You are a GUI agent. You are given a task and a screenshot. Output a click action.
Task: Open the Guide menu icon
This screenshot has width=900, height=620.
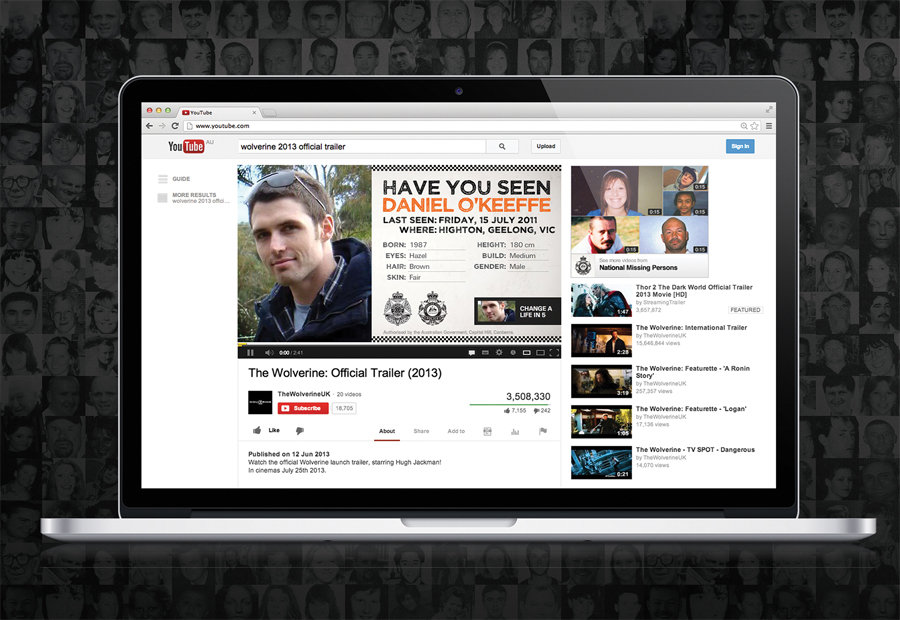click(163, 179)
